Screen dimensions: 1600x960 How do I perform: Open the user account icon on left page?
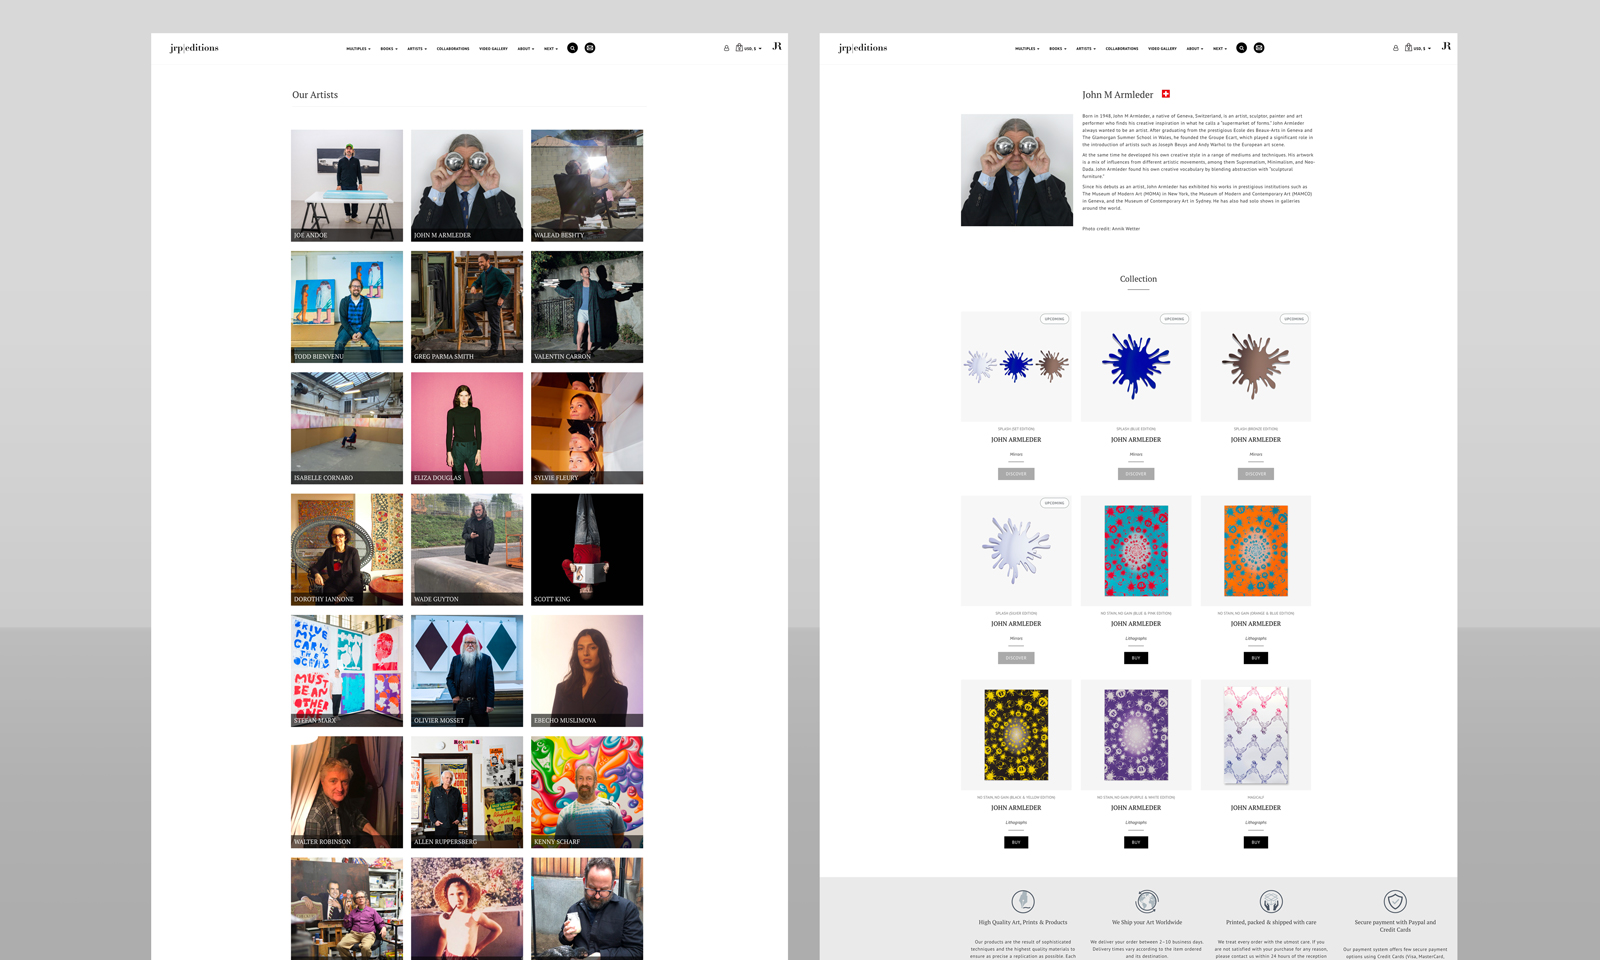[x=726, y=48]
